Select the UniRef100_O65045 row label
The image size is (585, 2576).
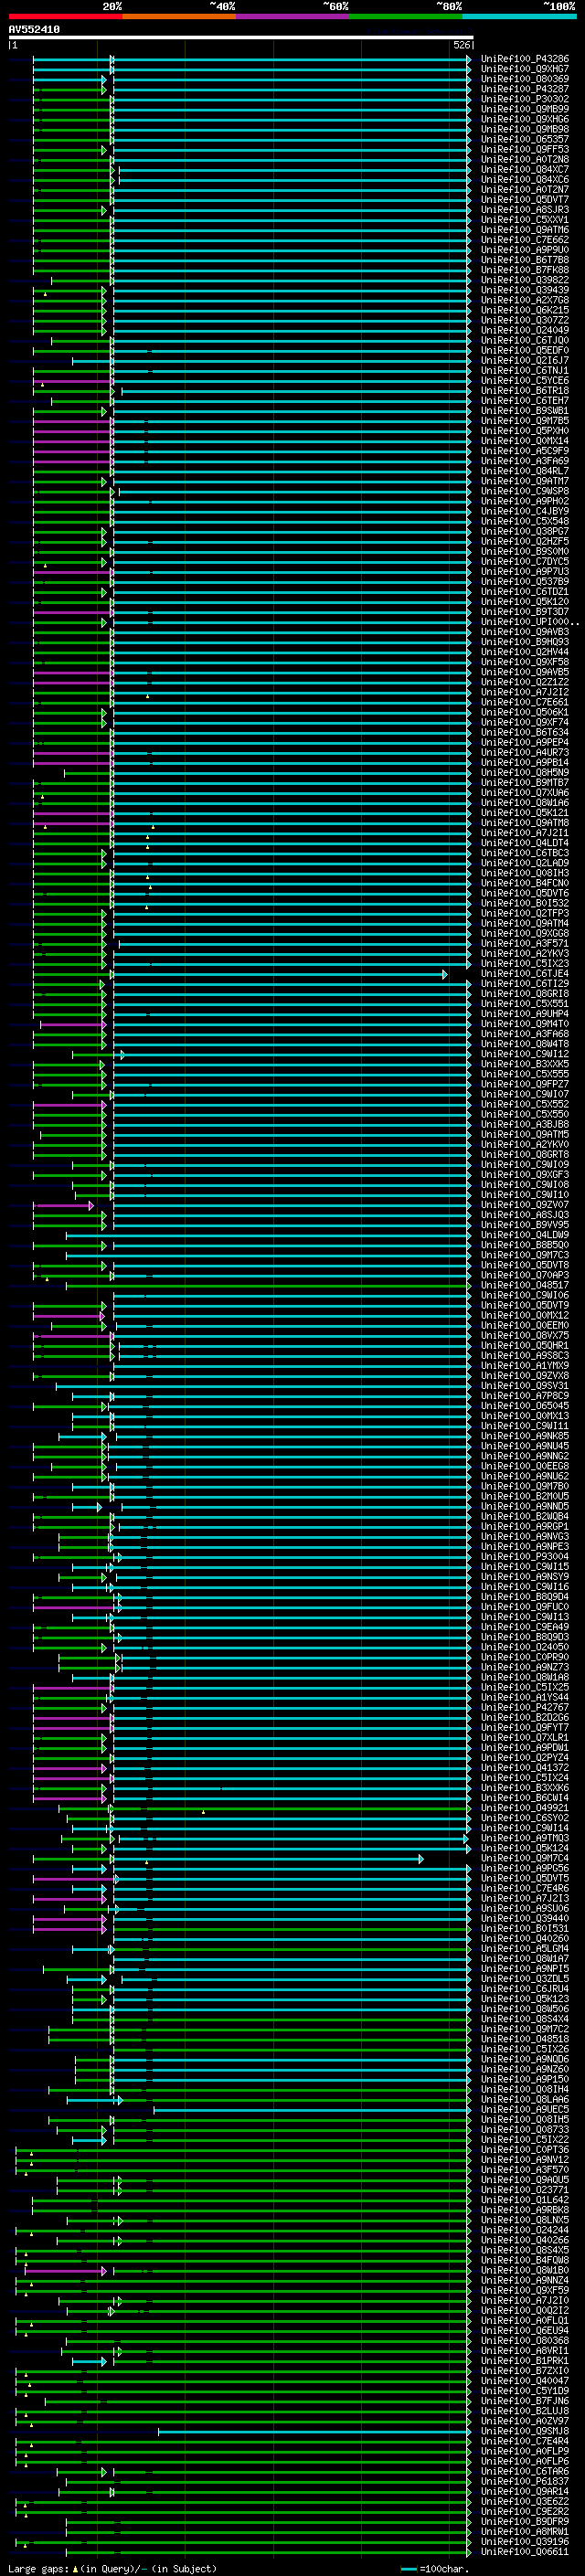click(x=525, y=1407)
